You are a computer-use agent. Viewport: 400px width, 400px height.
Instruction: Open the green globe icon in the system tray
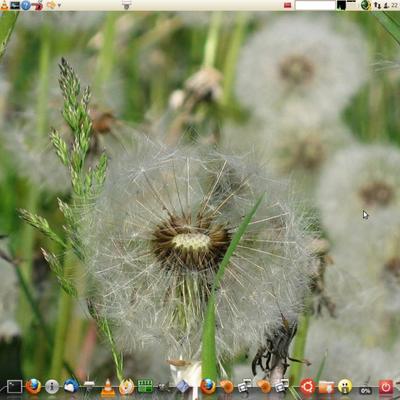(x=366, y=5)
